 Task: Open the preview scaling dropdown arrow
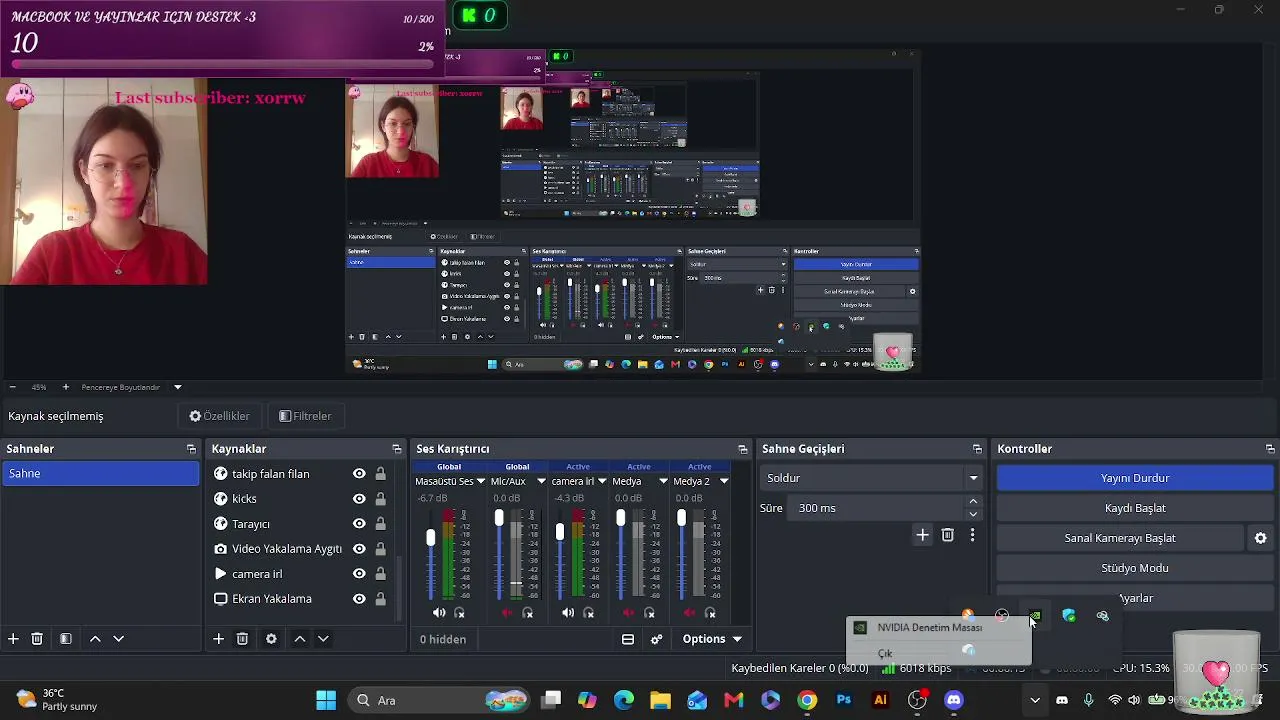(x=178, y=387)
